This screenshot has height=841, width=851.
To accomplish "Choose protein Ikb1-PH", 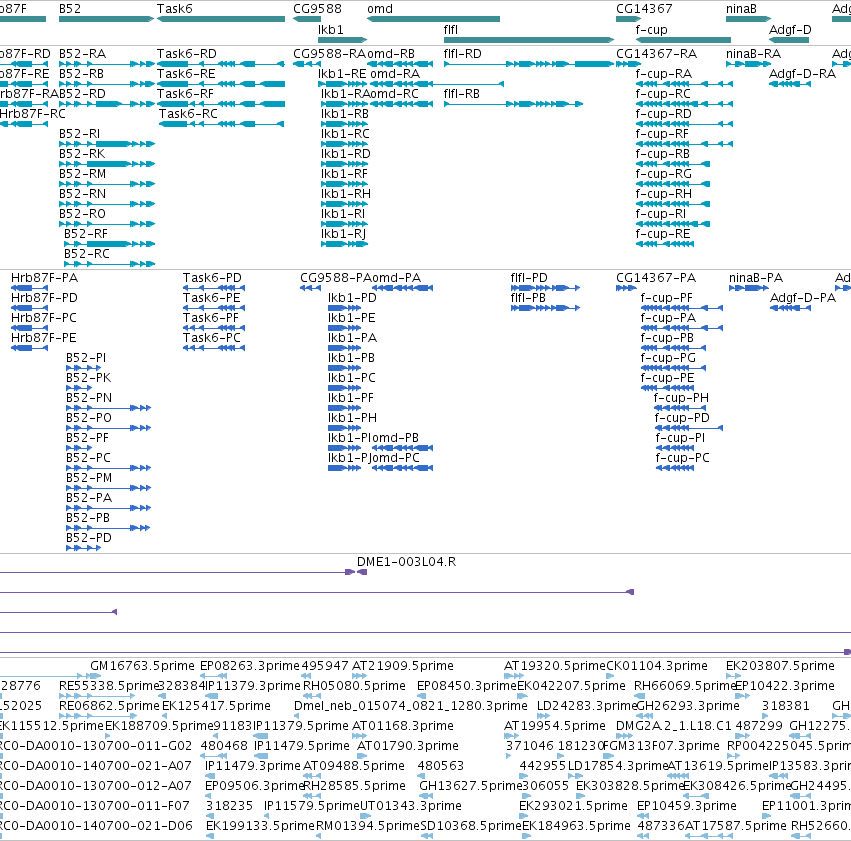I will (352, 418).
